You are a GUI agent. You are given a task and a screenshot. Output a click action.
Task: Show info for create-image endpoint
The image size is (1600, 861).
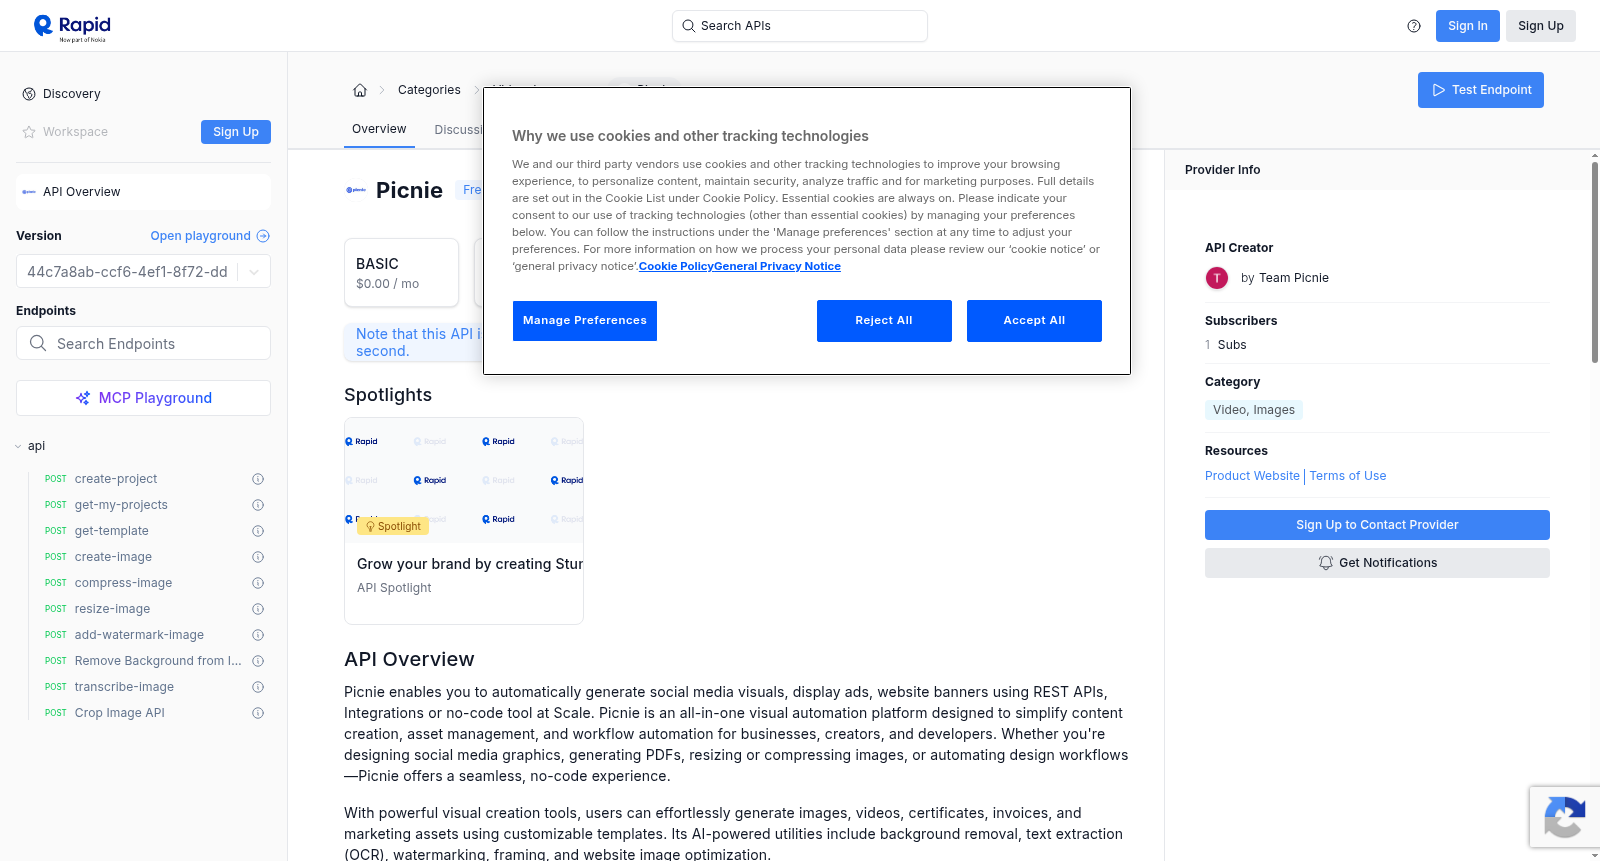[x=258, y=557]
